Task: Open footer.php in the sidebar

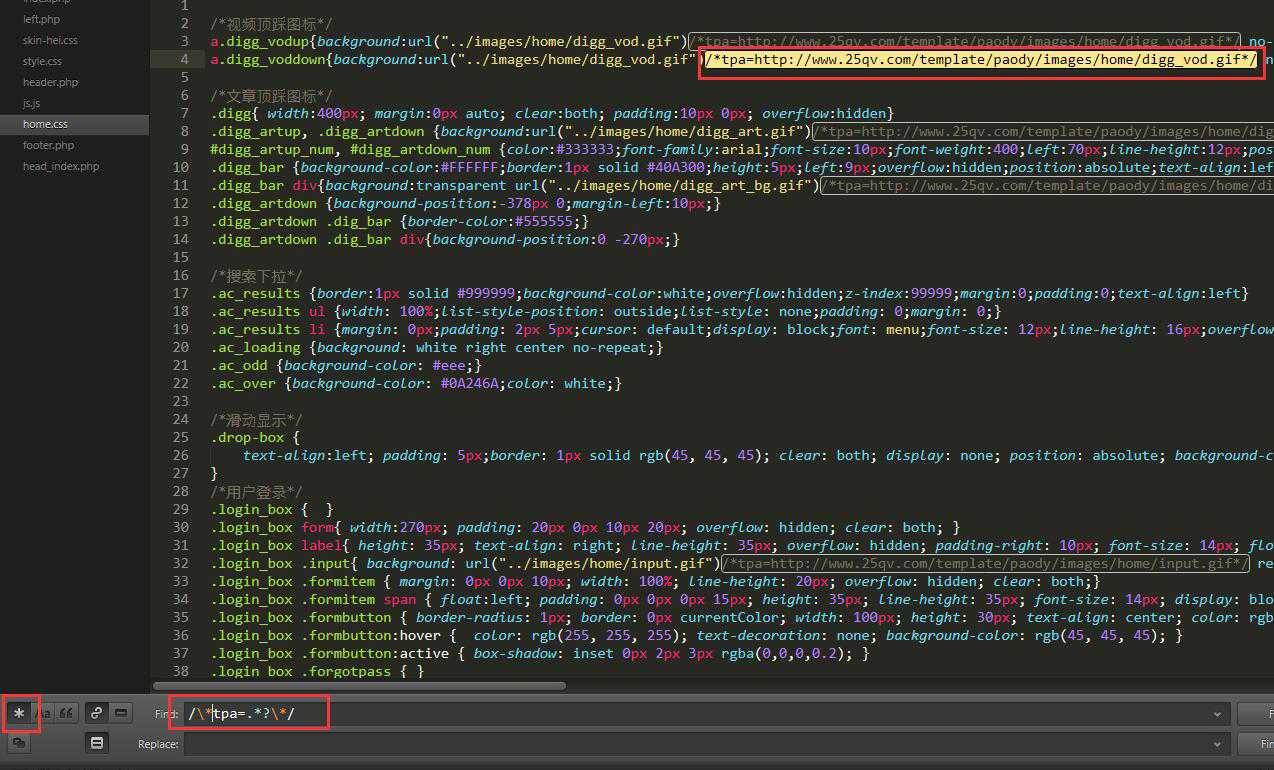Action: click(48, 145)
